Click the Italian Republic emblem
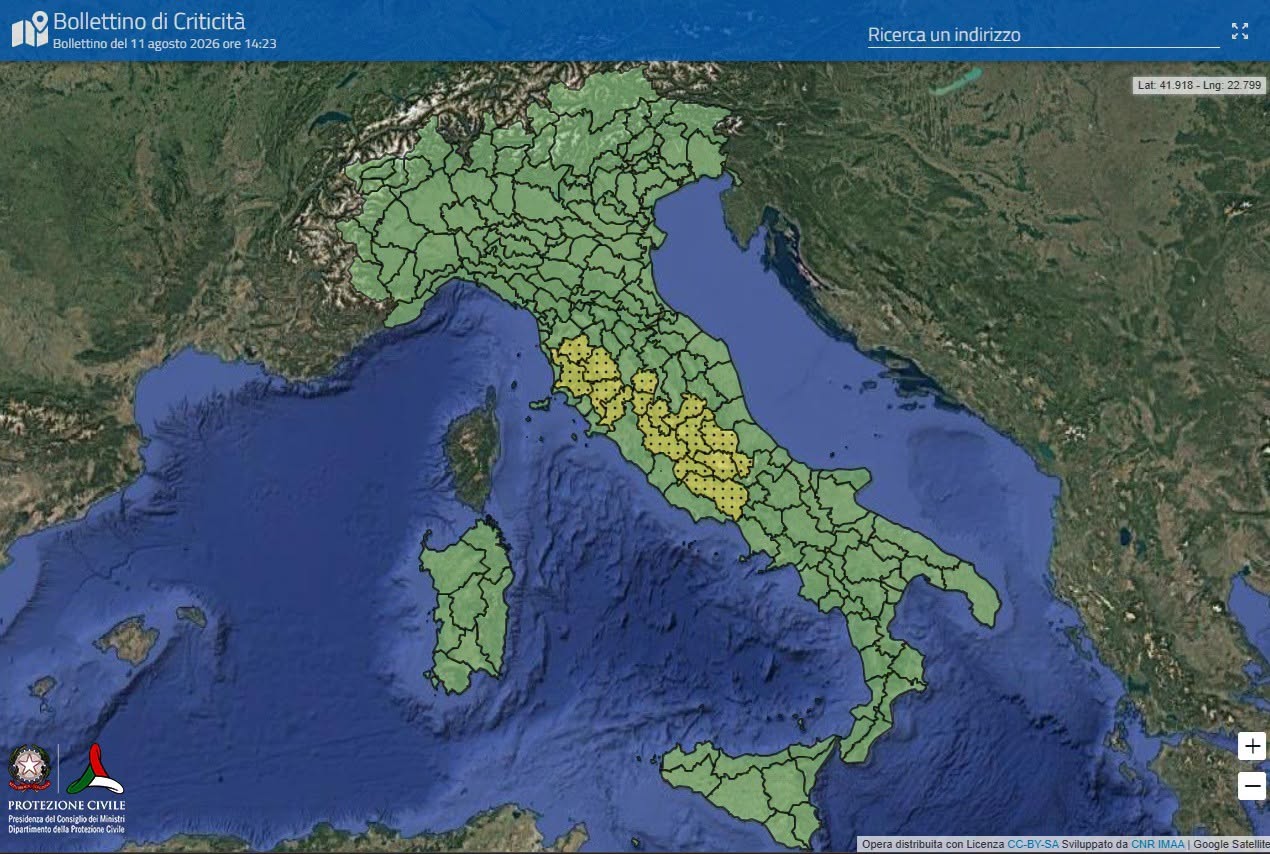The width and height of the screenshot is (1270, 854). 29,768
